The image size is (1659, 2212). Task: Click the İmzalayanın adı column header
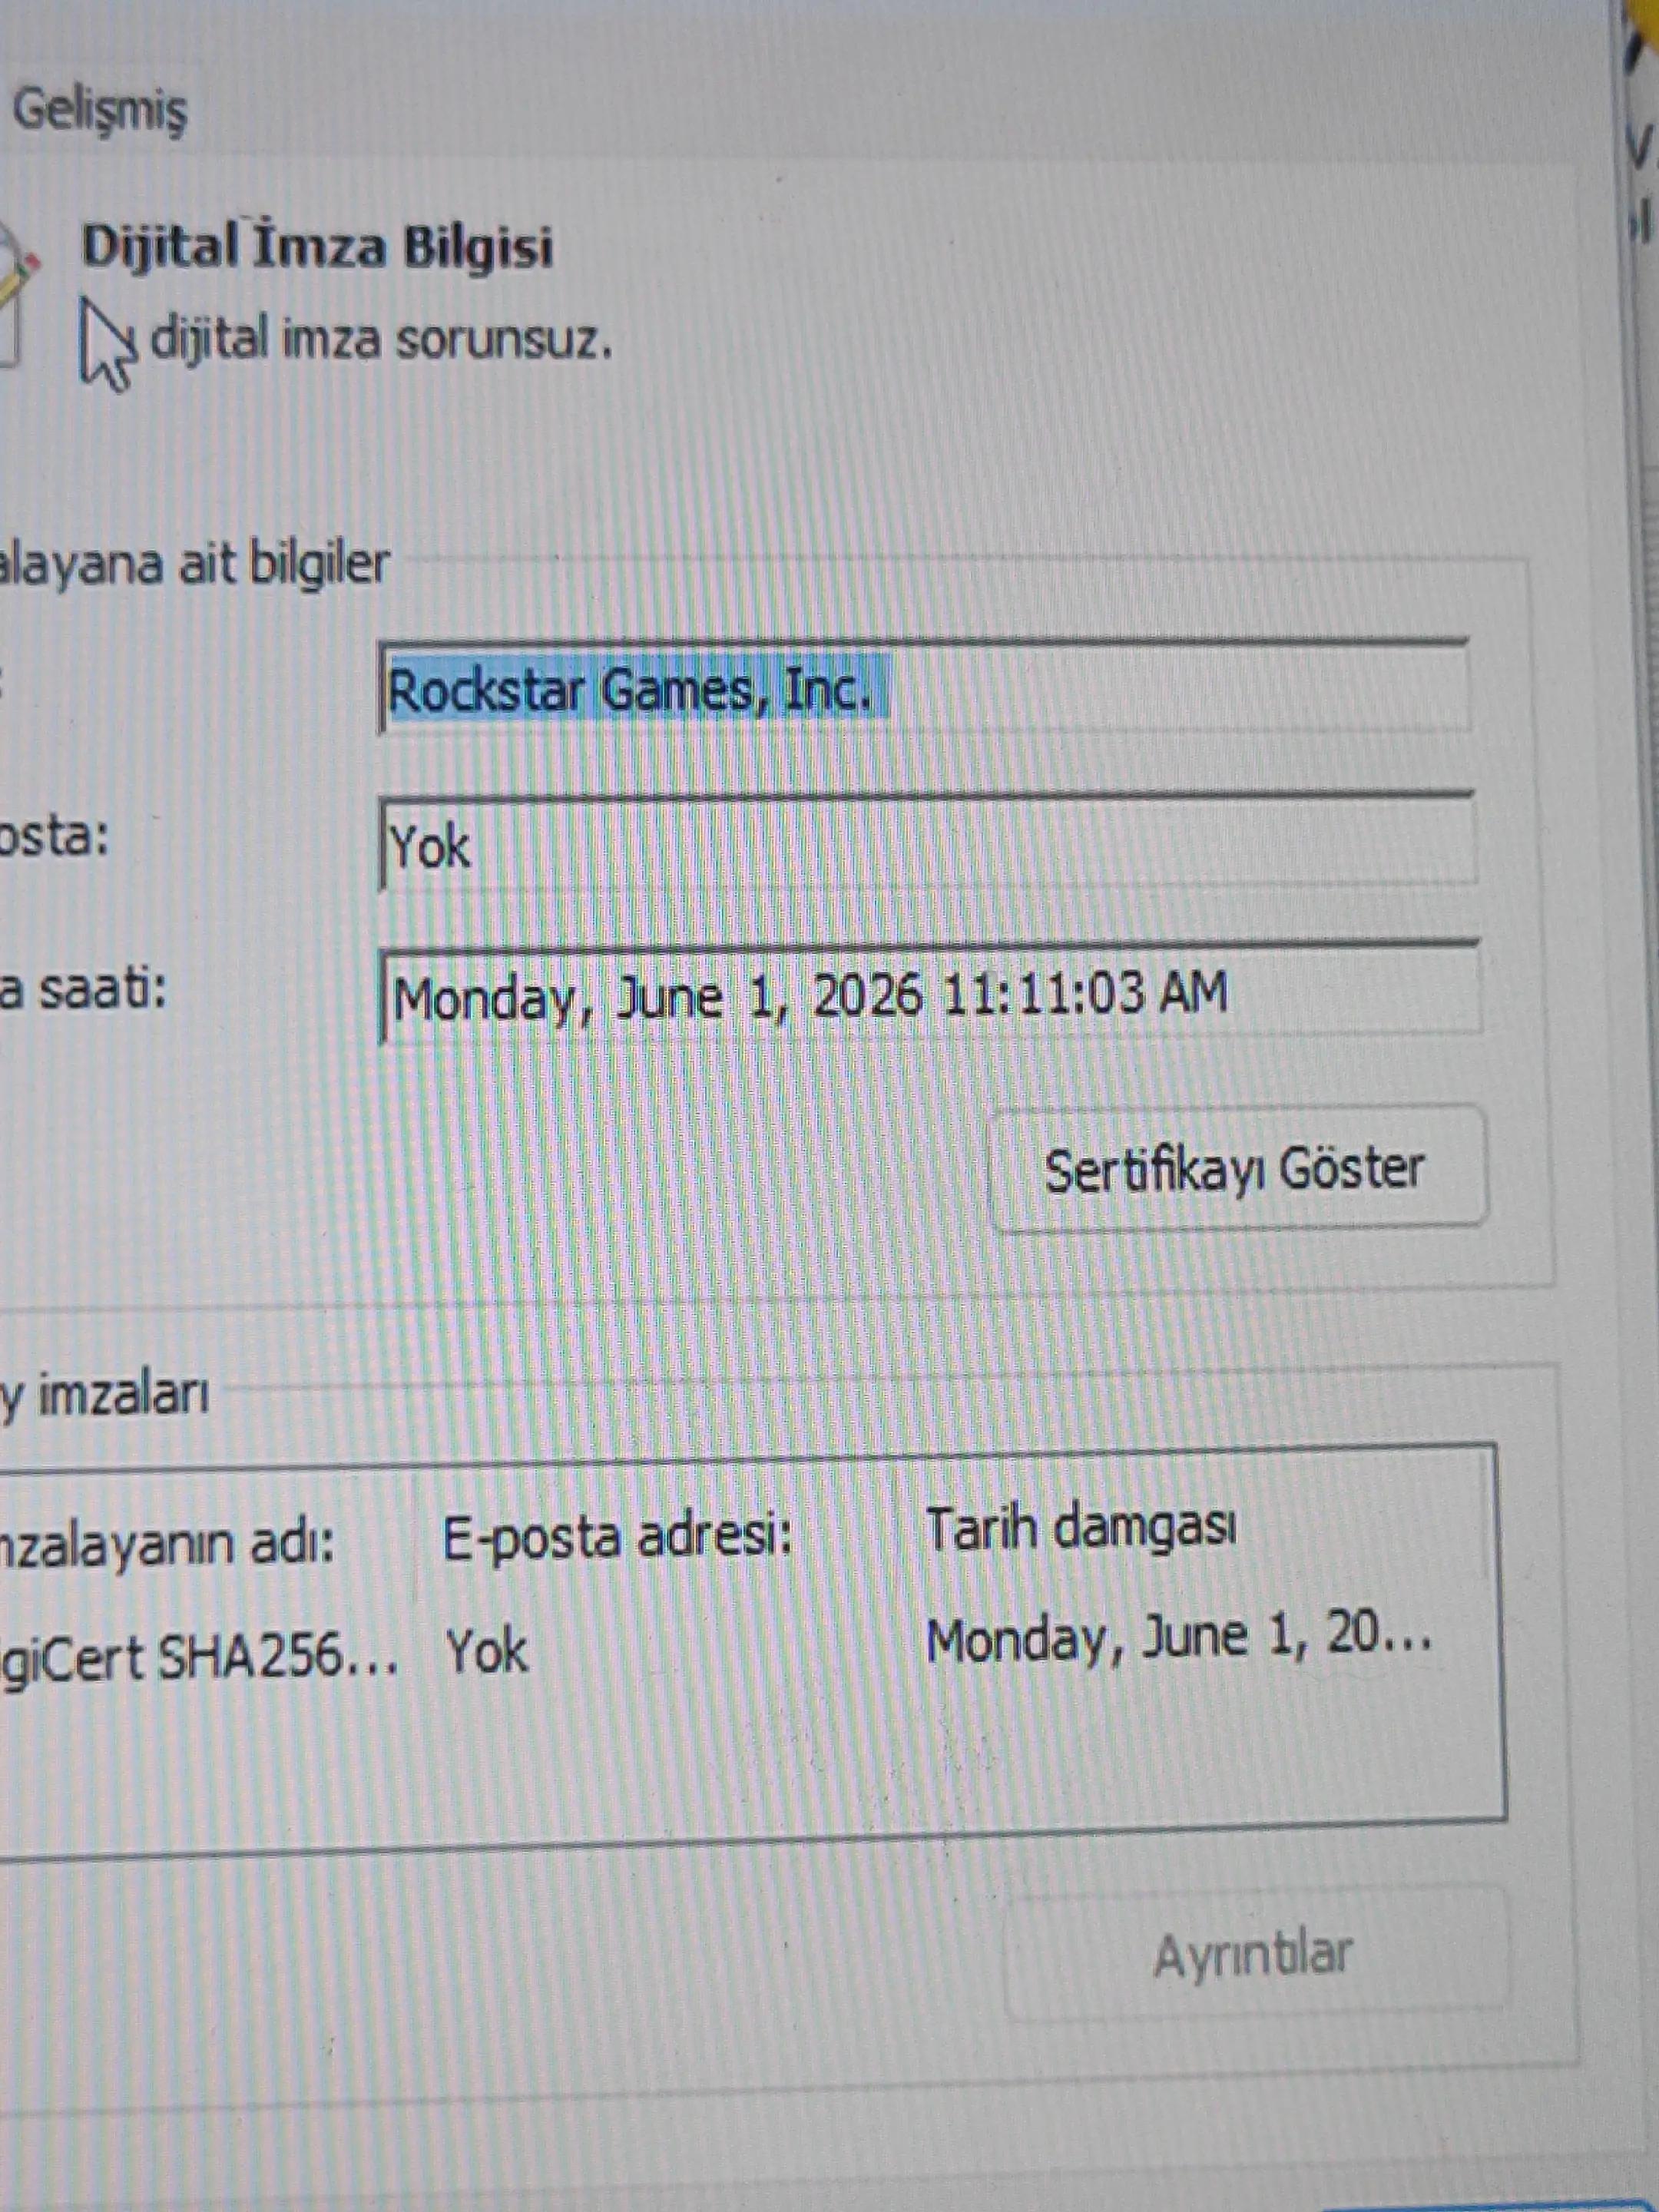click(x=167, y=1544)
